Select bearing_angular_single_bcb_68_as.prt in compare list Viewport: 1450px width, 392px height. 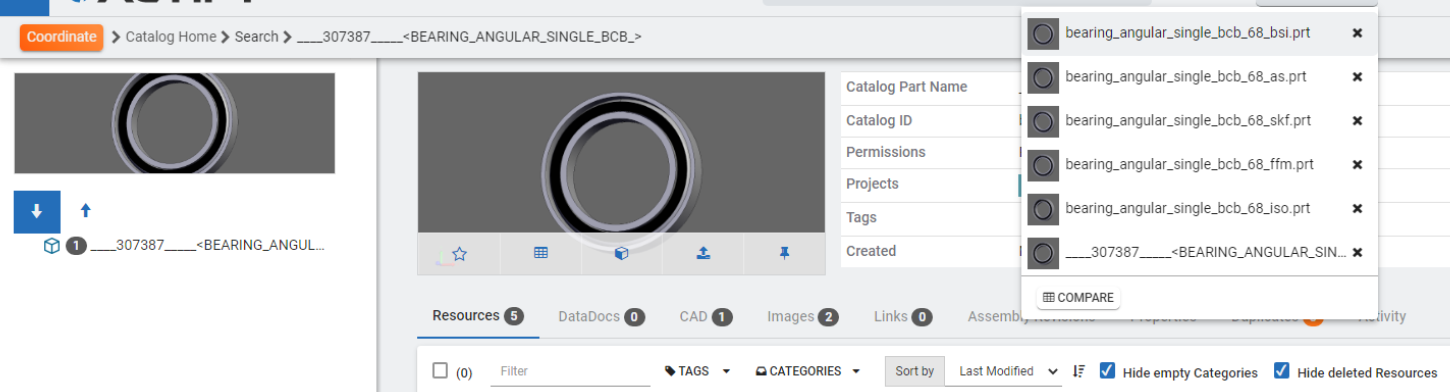pos(1185,77)
